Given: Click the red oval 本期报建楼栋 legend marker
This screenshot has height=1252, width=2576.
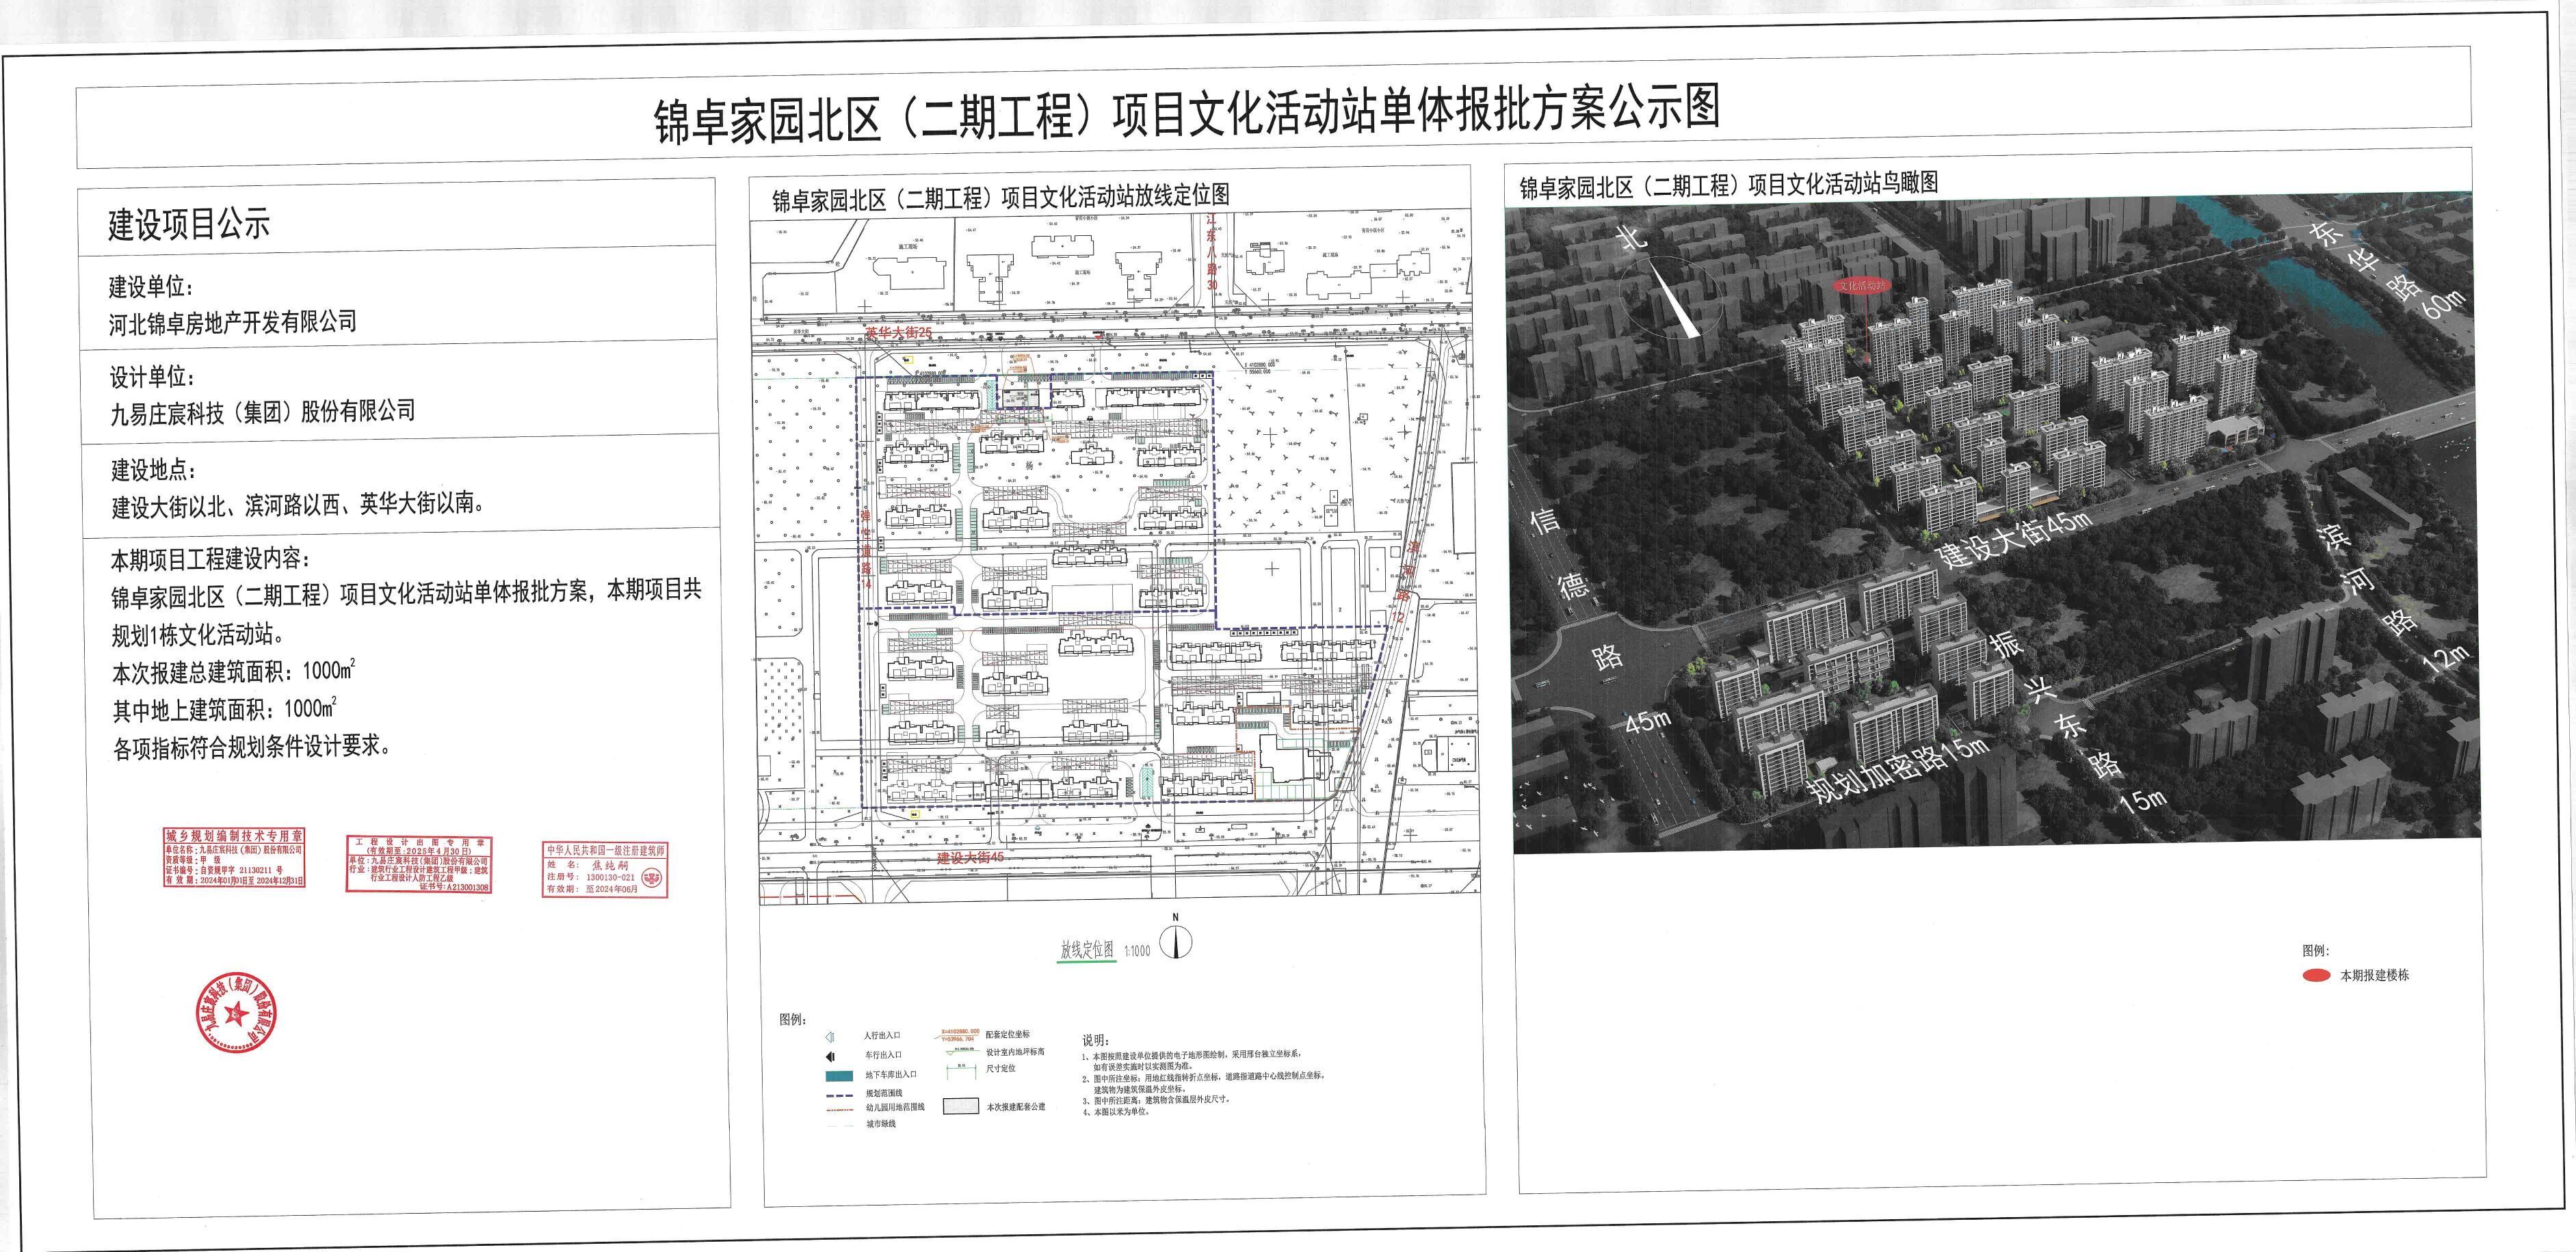Looking at the screenshot, I should [x=2316, y=976].
